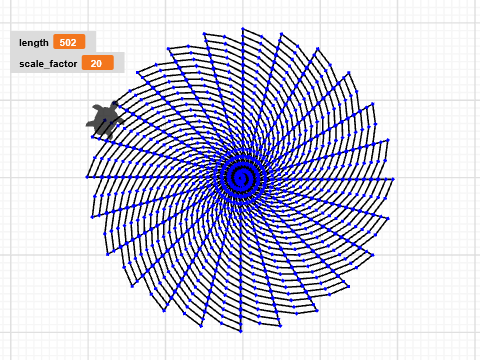Click the topmost tip of the spiral drawing
480x360 pixels.
[242, 28]
